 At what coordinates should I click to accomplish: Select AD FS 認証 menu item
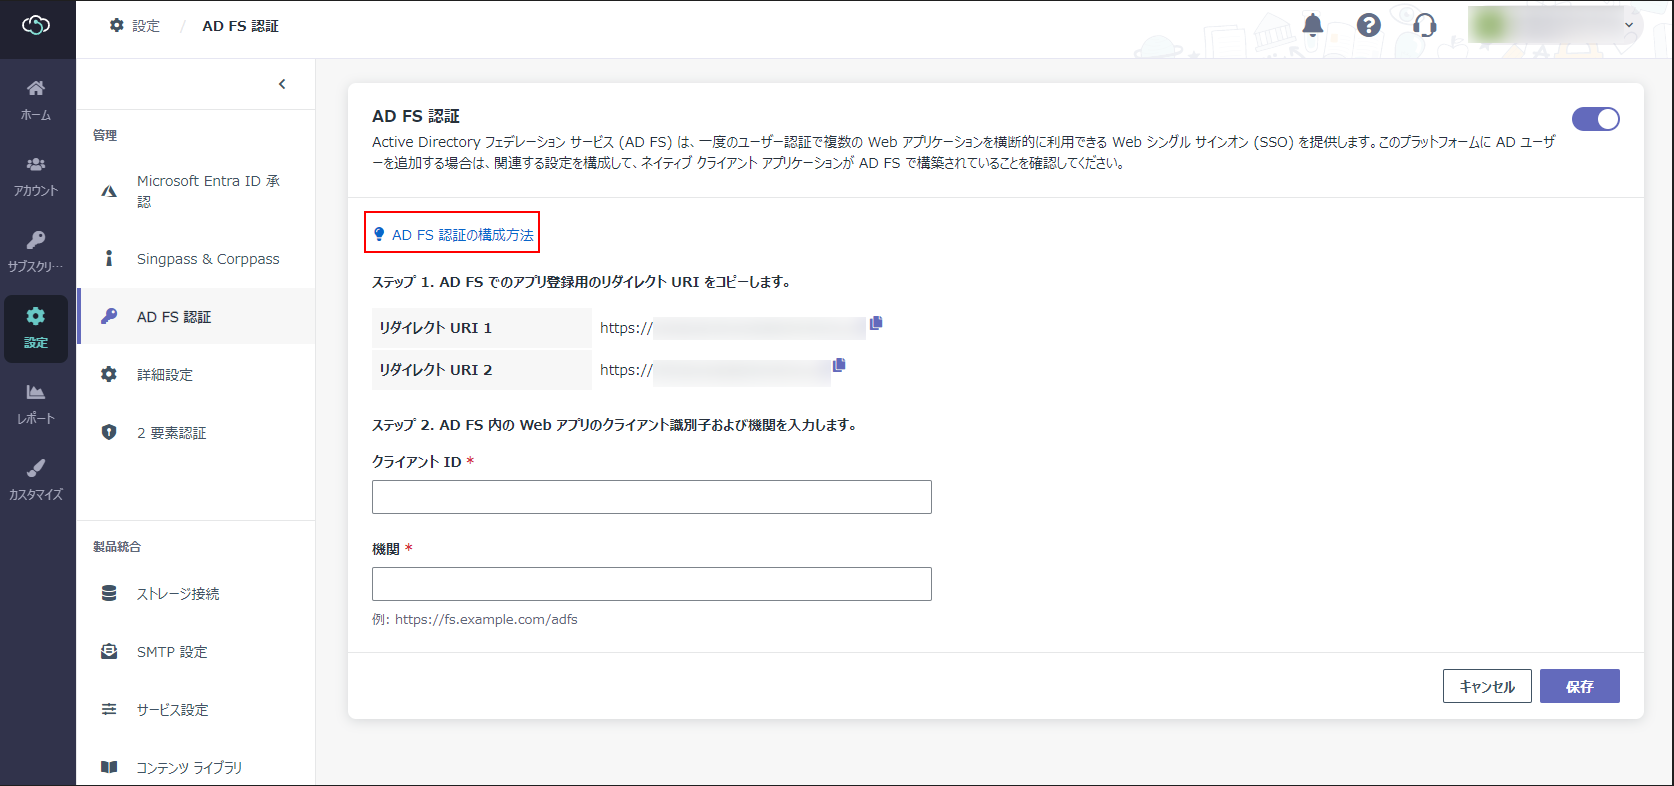(x=196, y=317)
